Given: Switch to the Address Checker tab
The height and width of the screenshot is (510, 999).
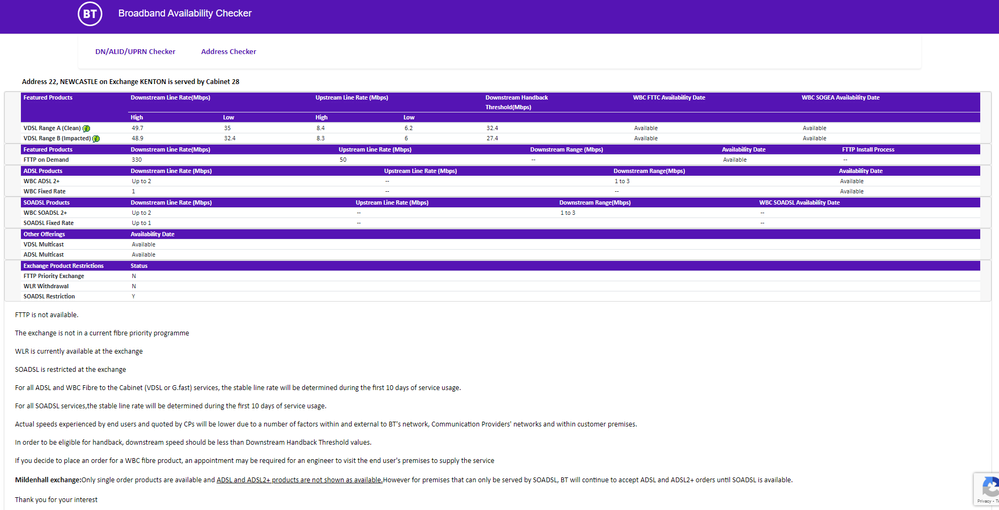Looking at the screenshot, I should pos(228,51).
